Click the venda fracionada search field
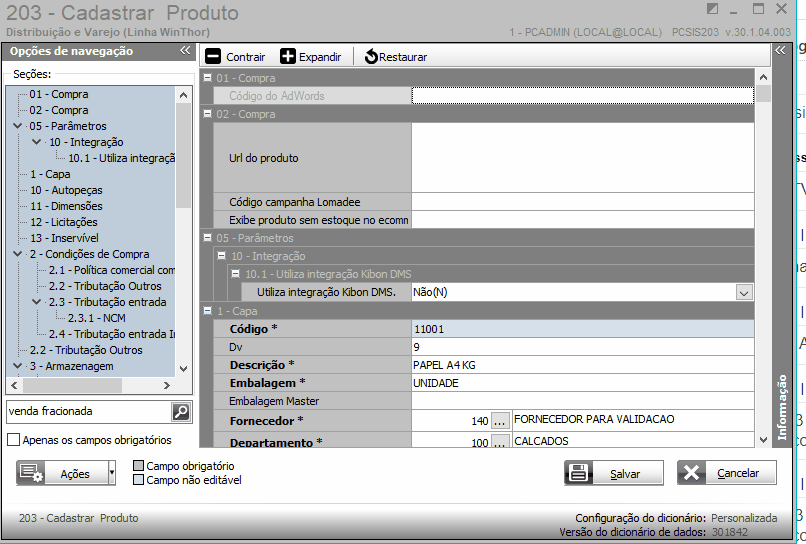 88,411
